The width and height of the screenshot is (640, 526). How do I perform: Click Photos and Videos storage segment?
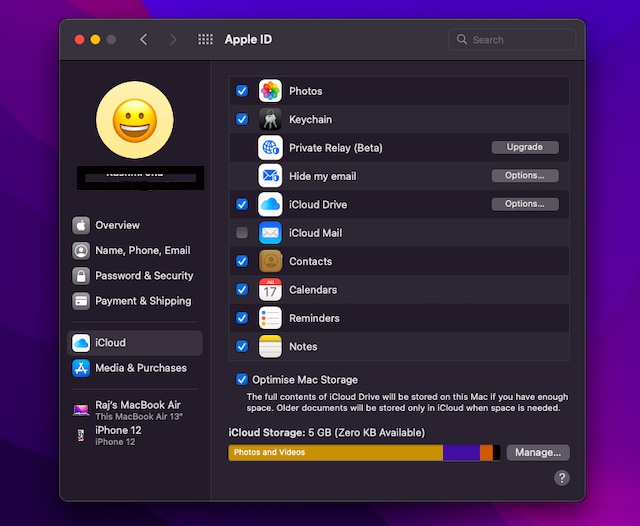point(336,453)
